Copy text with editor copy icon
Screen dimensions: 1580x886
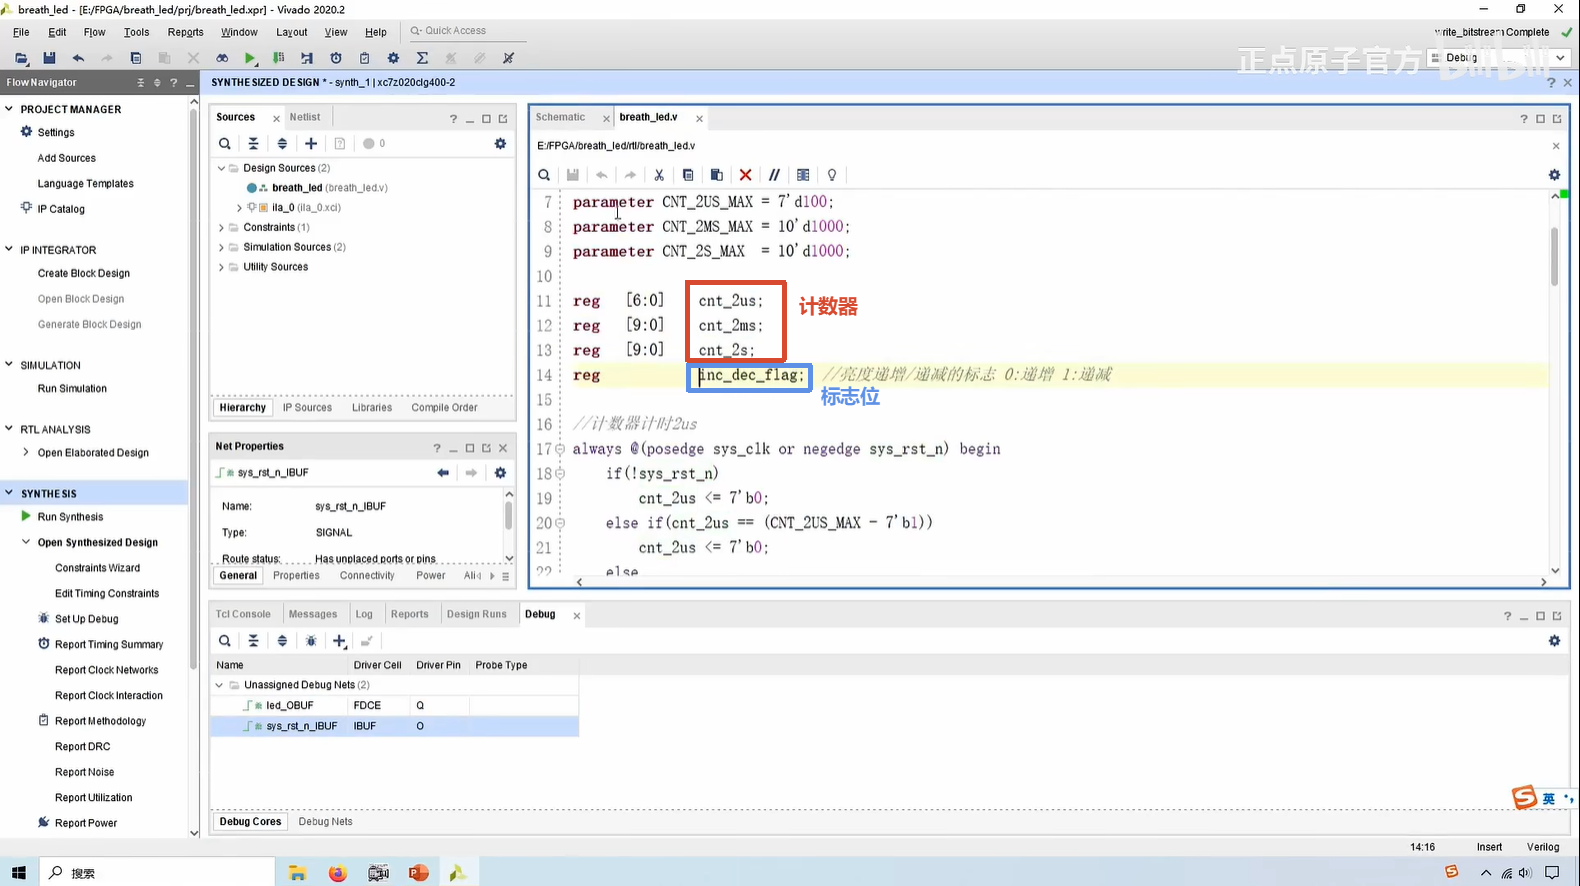point(688,175)
